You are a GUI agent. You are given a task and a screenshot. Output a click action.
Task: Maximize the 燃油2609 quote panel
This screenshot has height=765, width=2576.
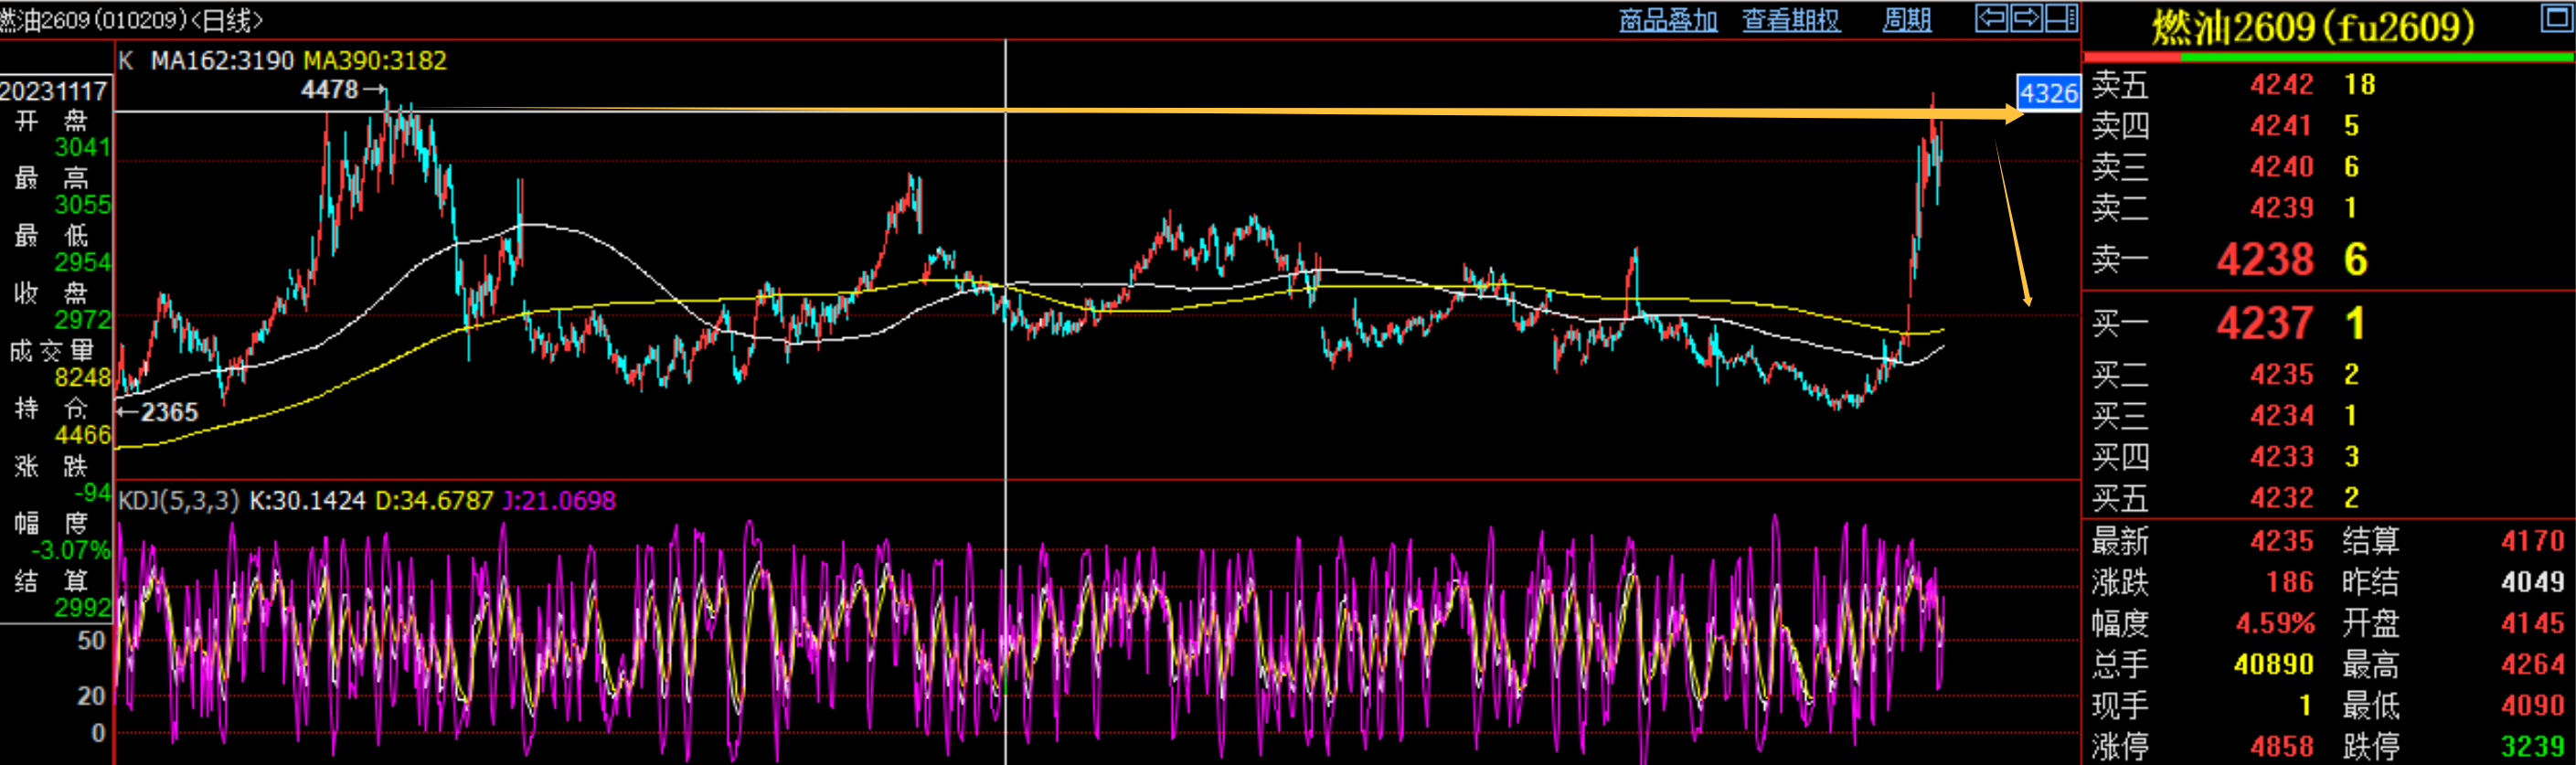click(2556, 18)
